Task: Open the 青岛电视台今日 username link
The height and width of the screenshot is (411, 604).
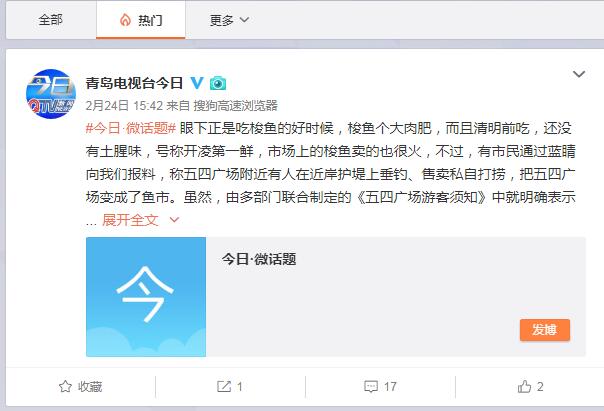Action: click(134, 83)
